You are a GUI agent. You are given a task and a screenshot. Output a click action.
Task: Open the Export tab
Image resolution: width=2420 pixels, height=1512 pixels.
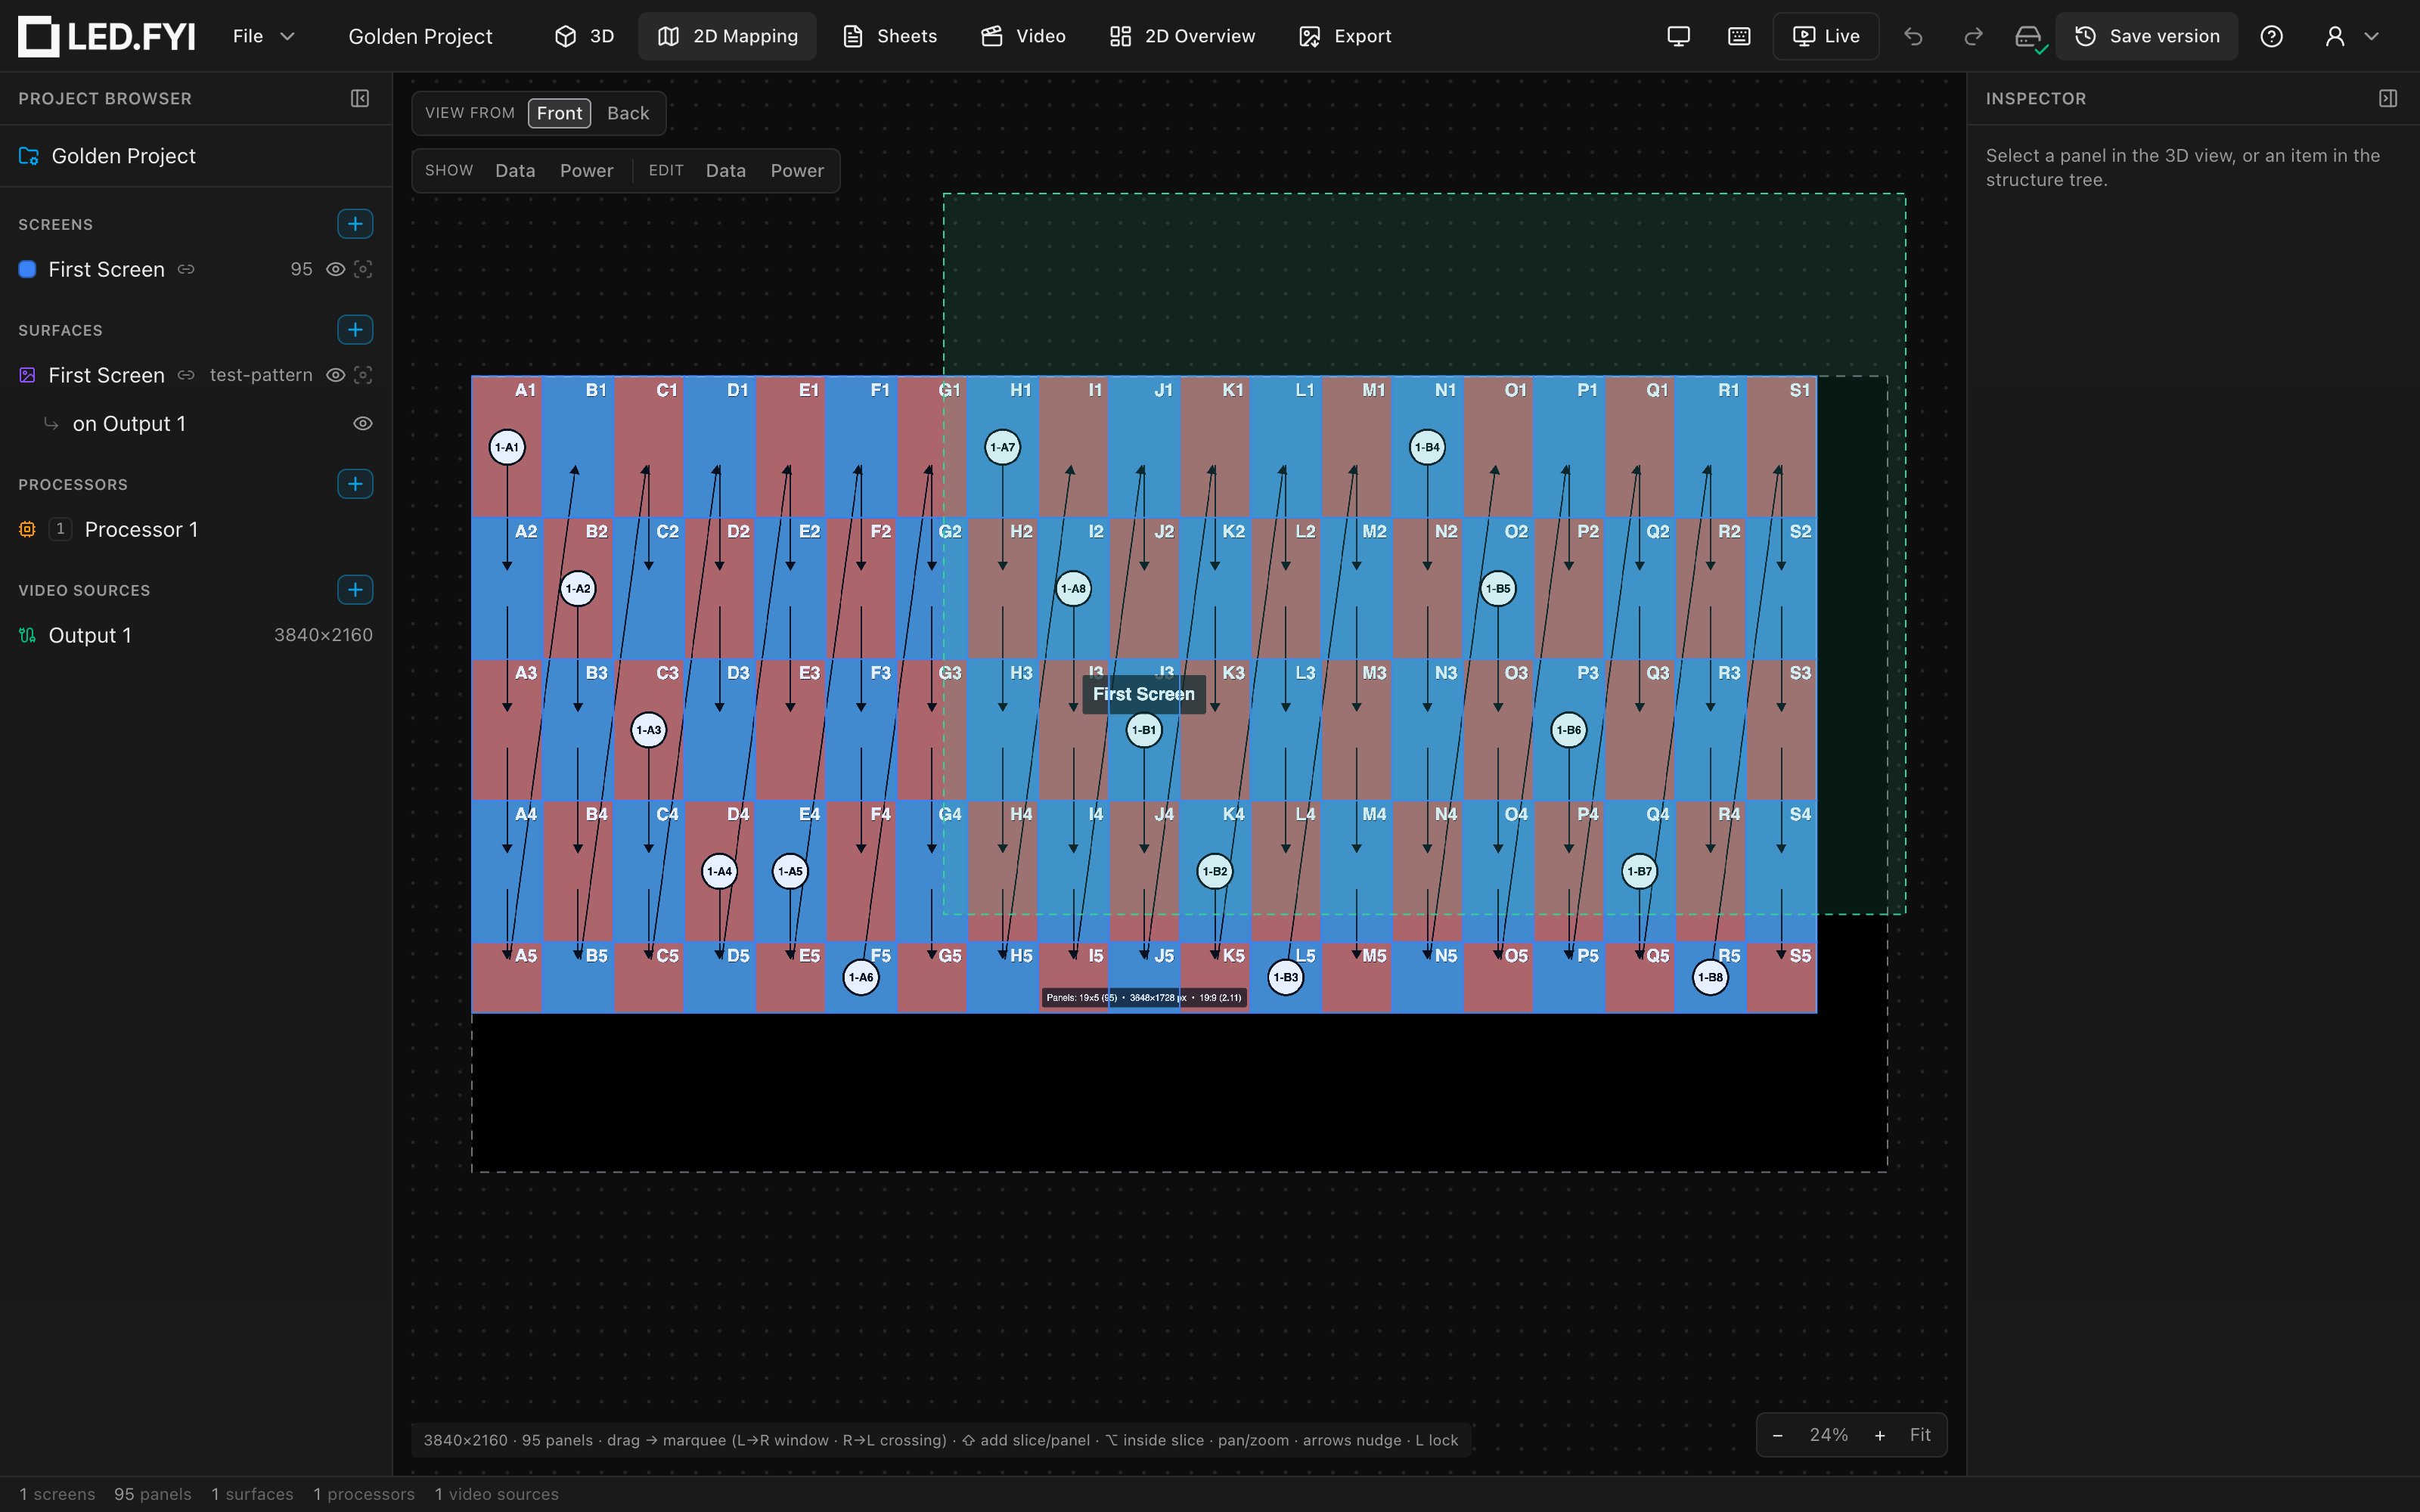pyautogui.click(x=1345, y=36)
